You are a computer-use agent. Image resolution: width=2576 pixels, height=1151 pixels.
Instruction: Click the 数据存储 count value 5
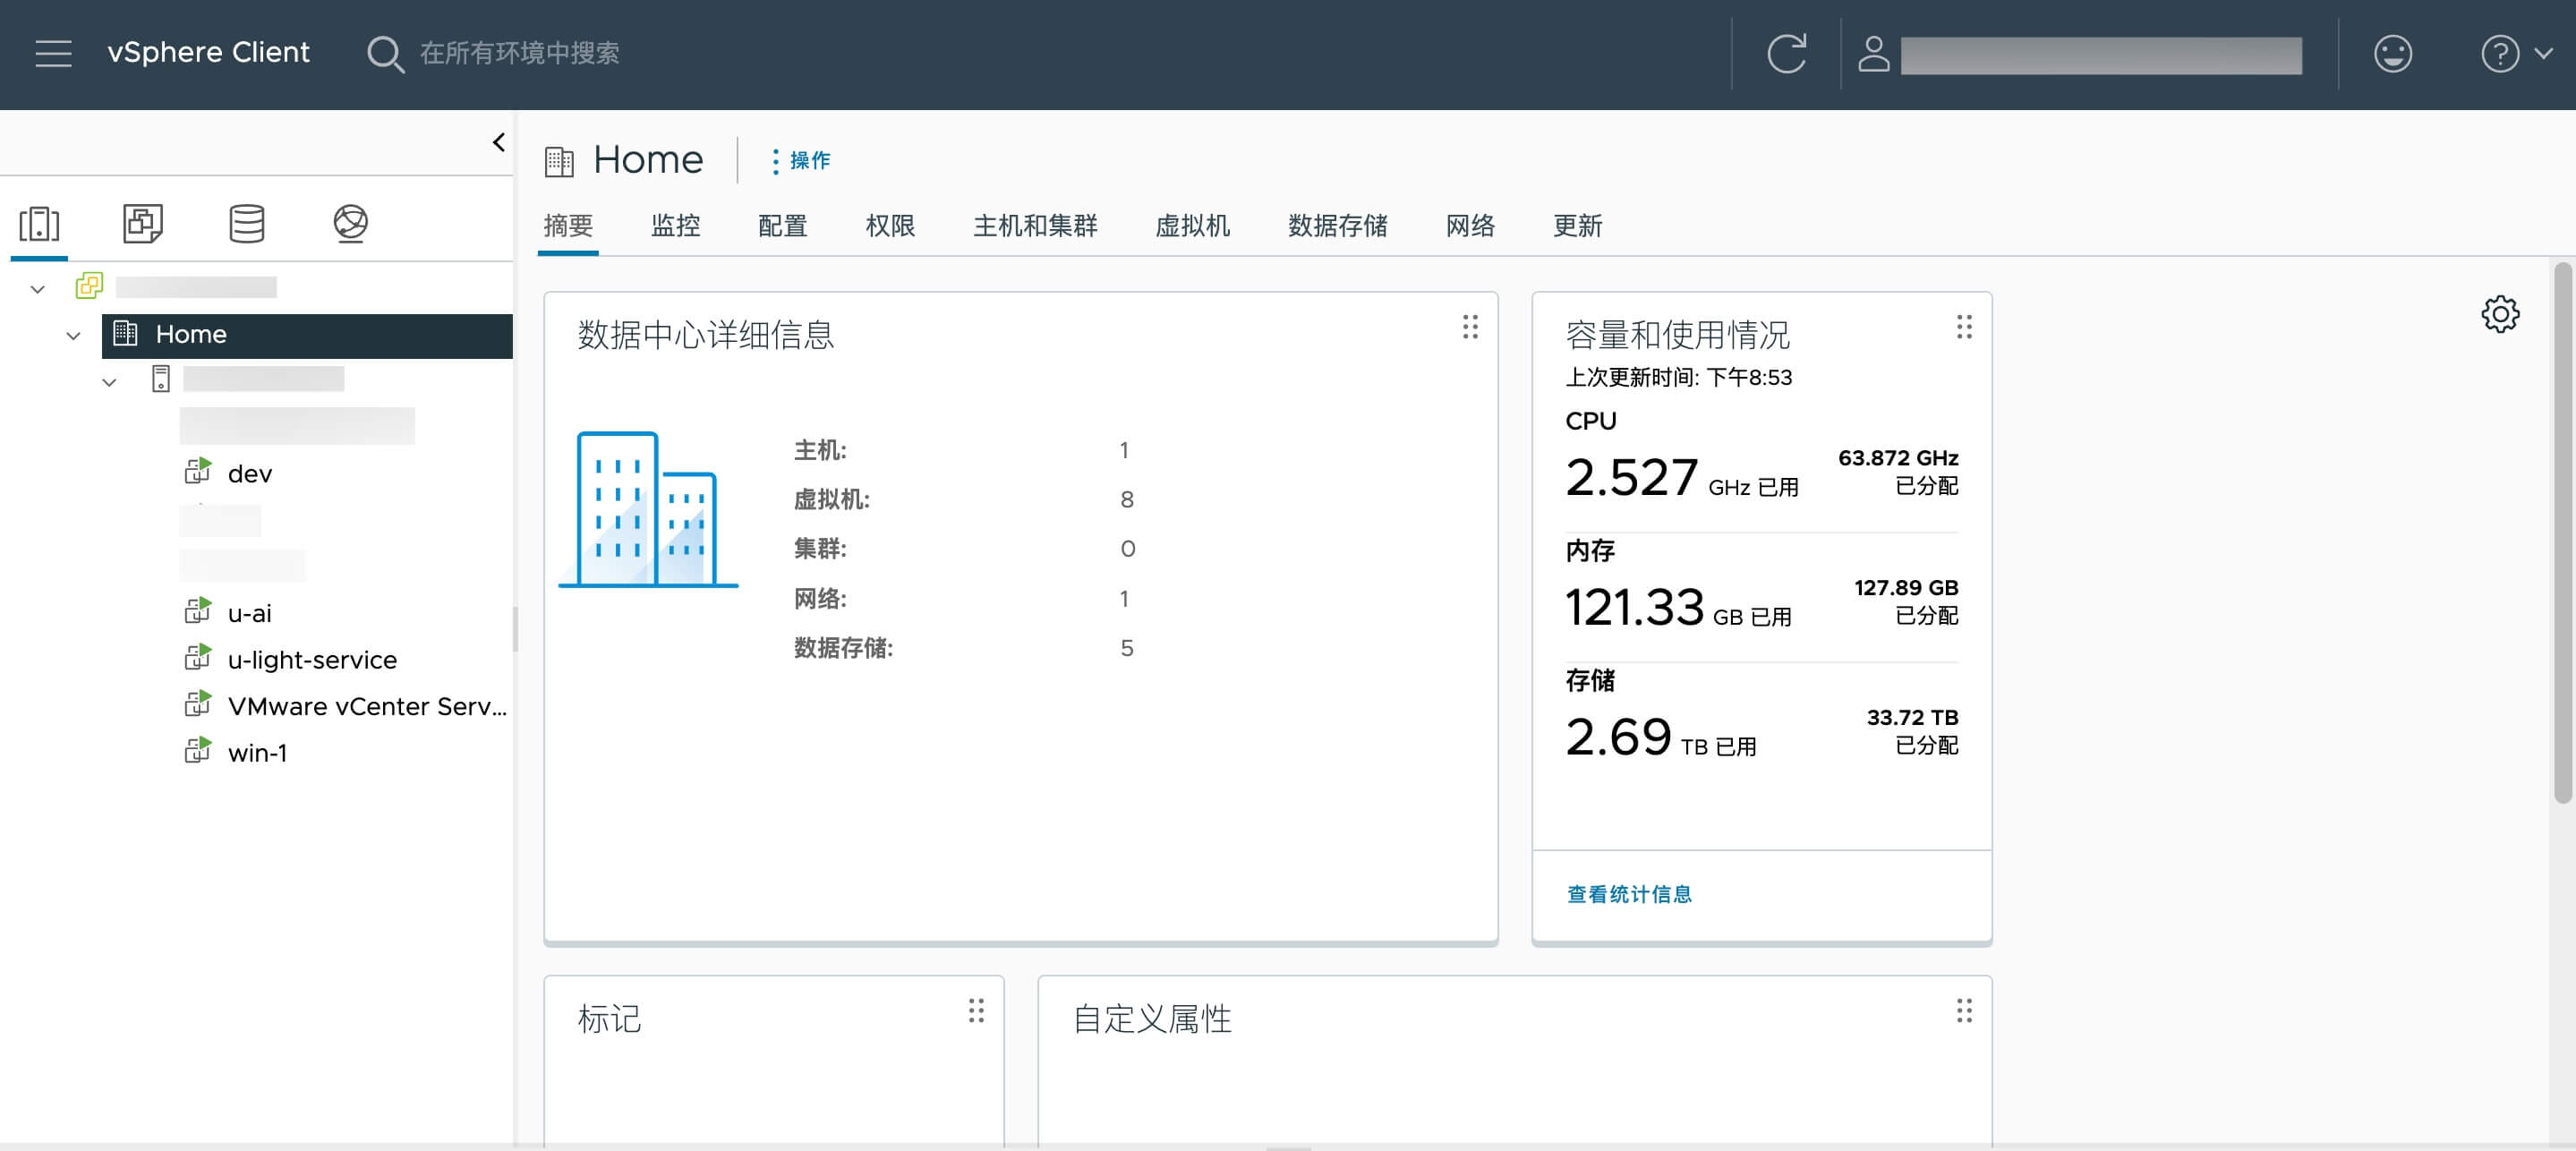point(1126,649)
